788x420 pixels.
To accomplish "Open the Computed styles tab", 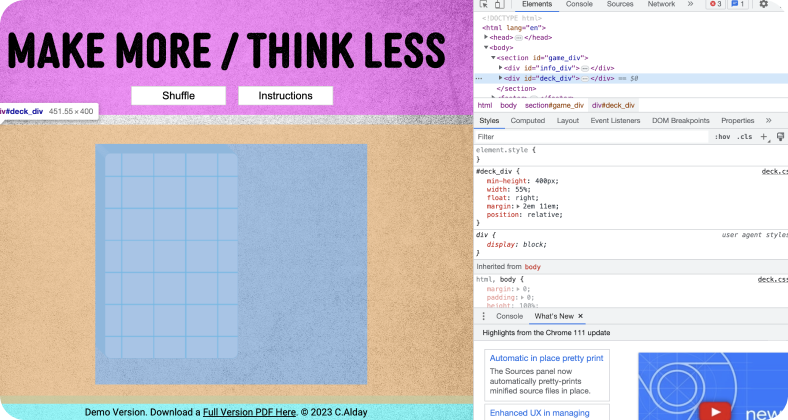I will coord(528,120).
